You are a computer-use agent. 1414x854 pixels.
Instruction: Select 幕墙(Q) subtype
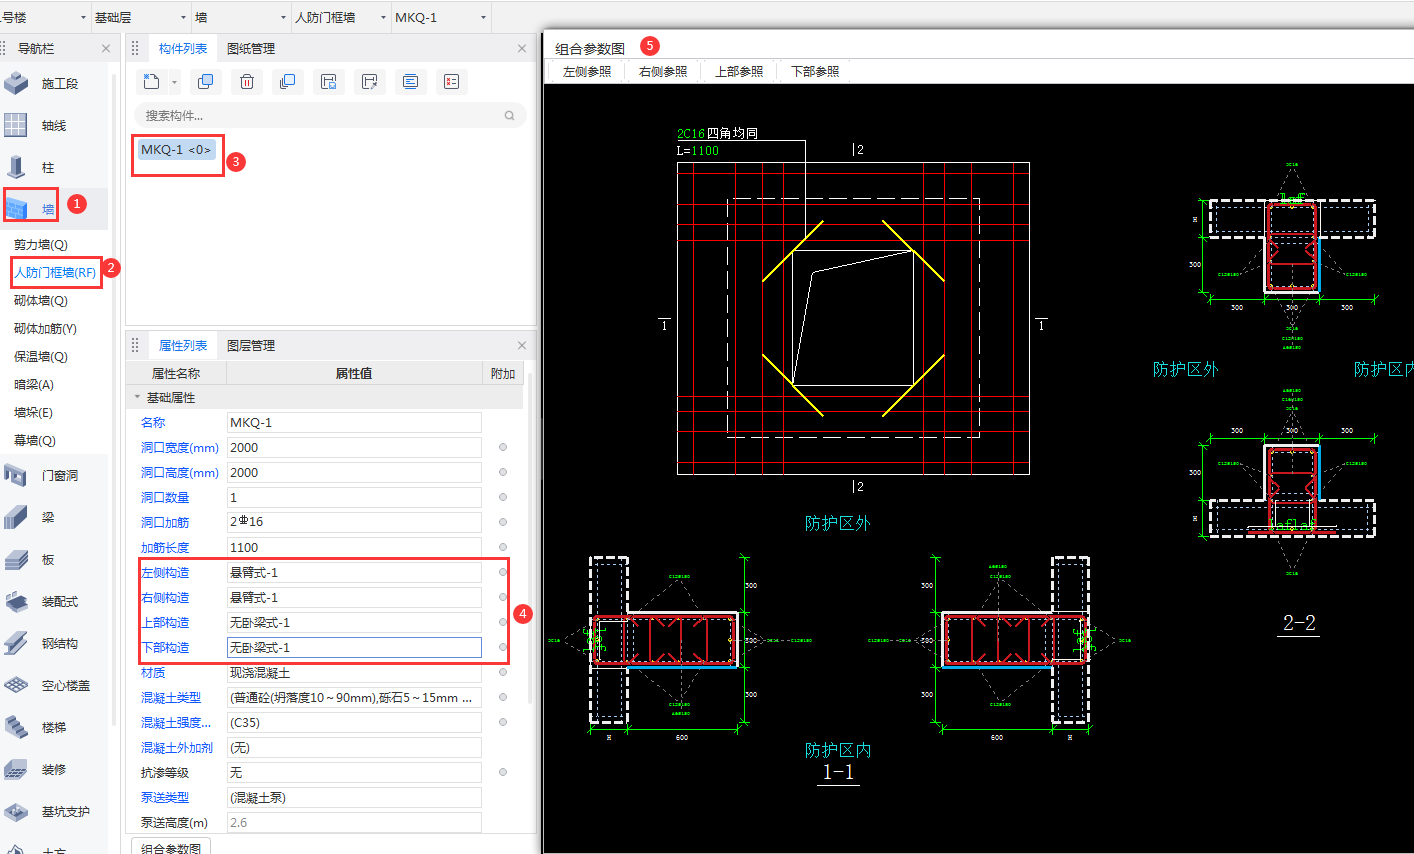pos(35,441)
